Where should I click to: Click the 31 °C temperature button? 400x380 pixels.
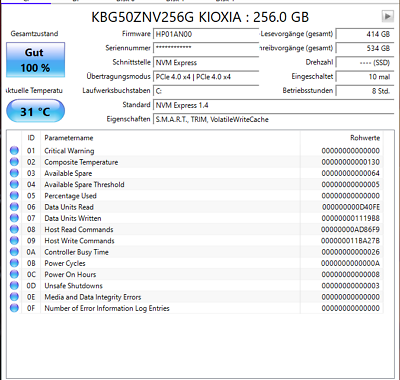tap(35, 111)
